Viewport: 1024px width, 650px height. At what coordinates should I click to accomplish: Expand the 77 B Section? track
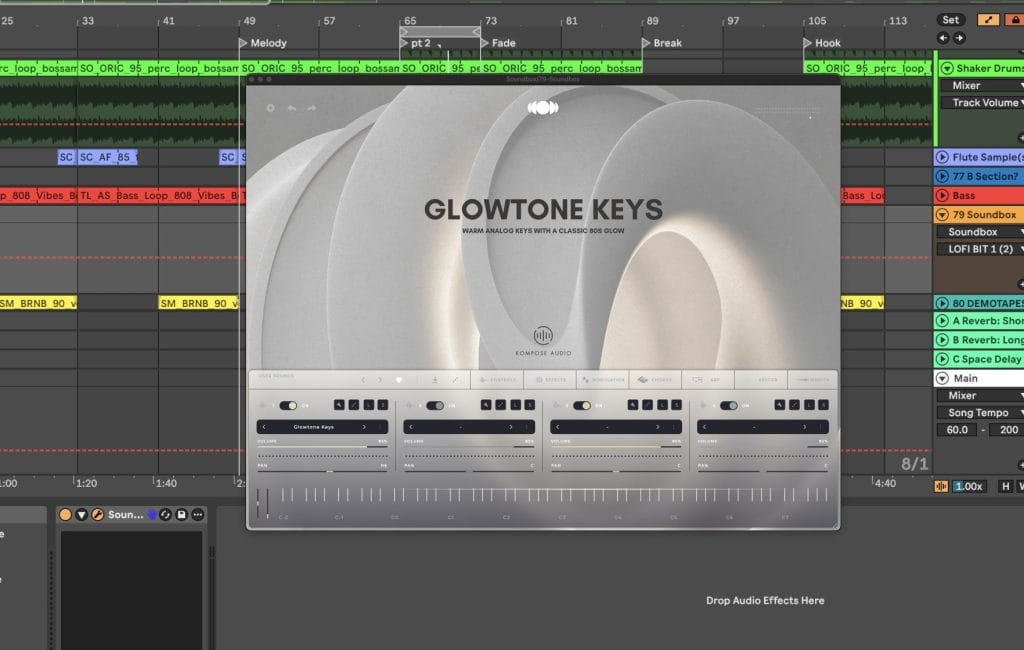pos(942,176)
